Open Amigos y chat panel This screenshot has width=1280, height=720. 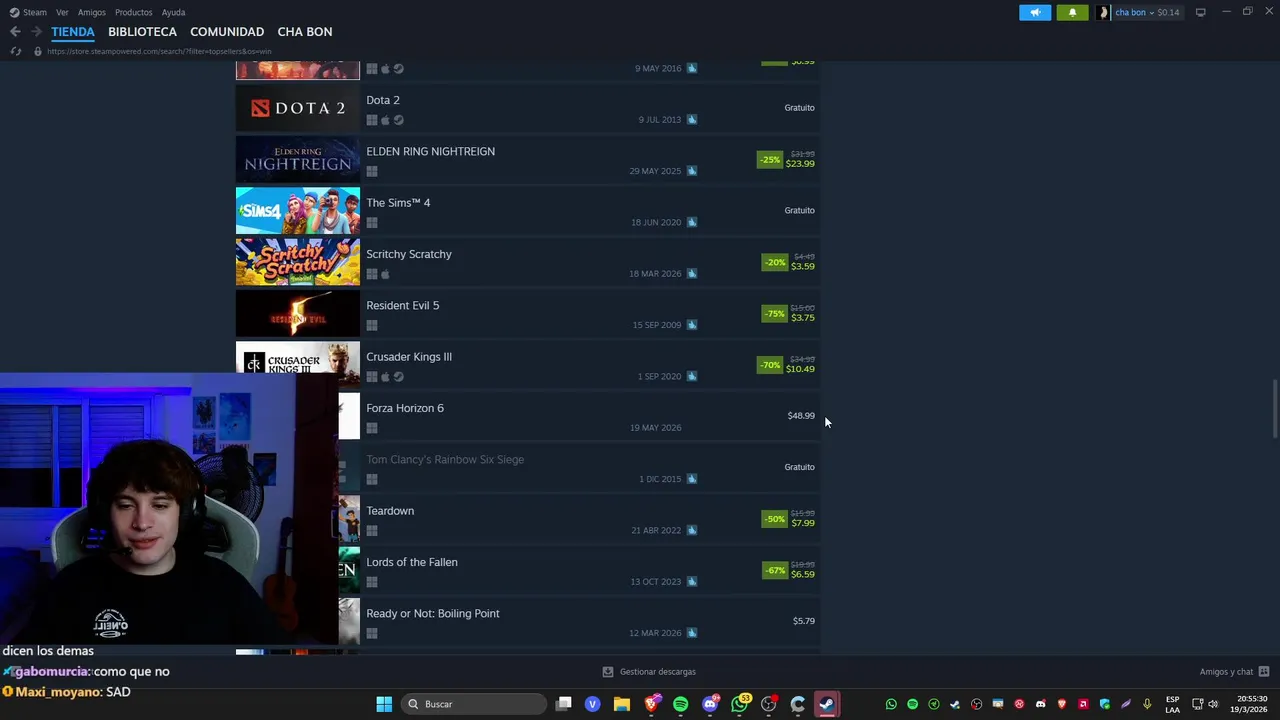pos(1226,672)
